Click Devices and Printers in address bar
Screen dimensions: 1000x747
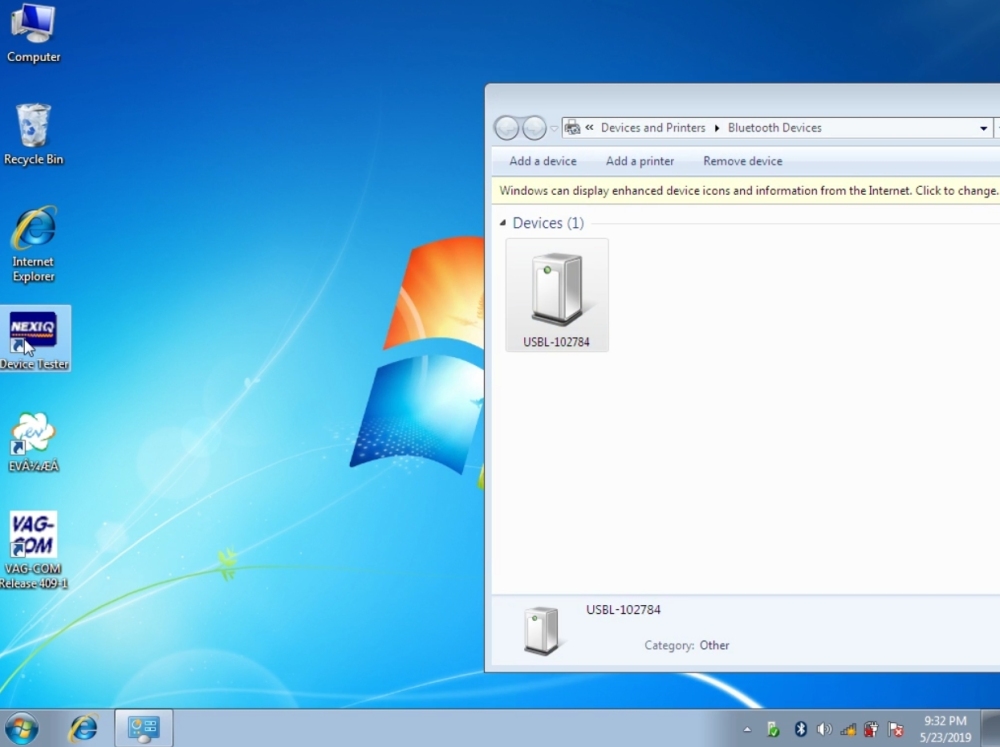coord(653,128)
